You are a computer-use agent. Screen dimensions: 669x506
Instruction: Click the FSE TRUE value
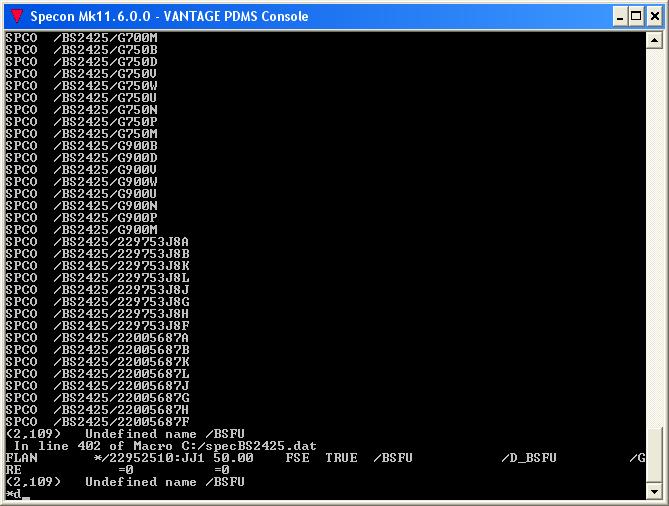coord(321,458)
